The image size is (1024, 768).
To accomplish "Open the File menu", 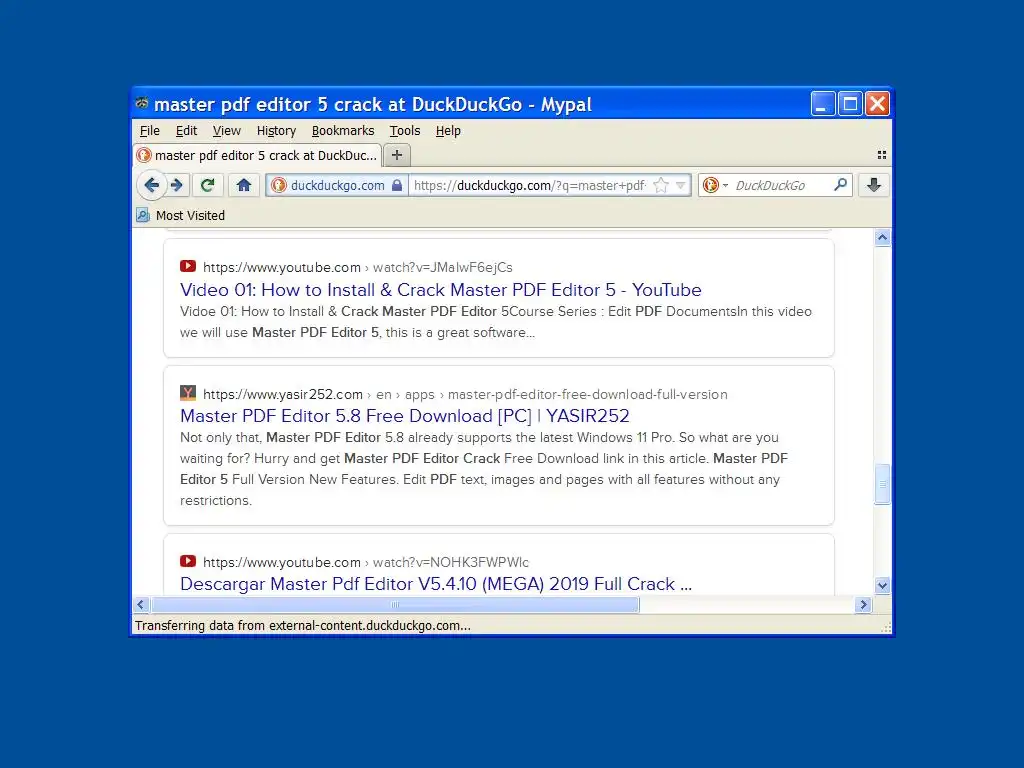I will (150, 131).
